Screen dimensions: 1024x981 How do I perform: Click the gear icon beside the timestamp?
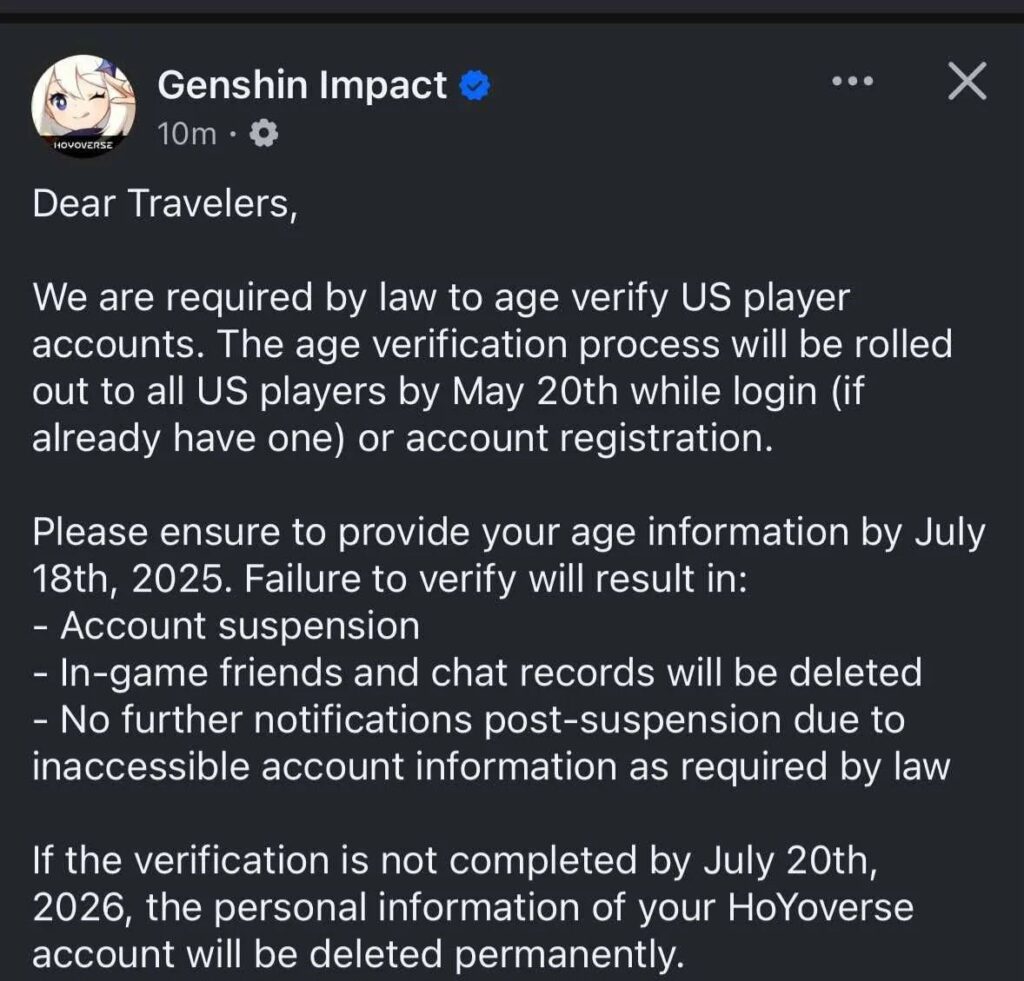(266, 133)
